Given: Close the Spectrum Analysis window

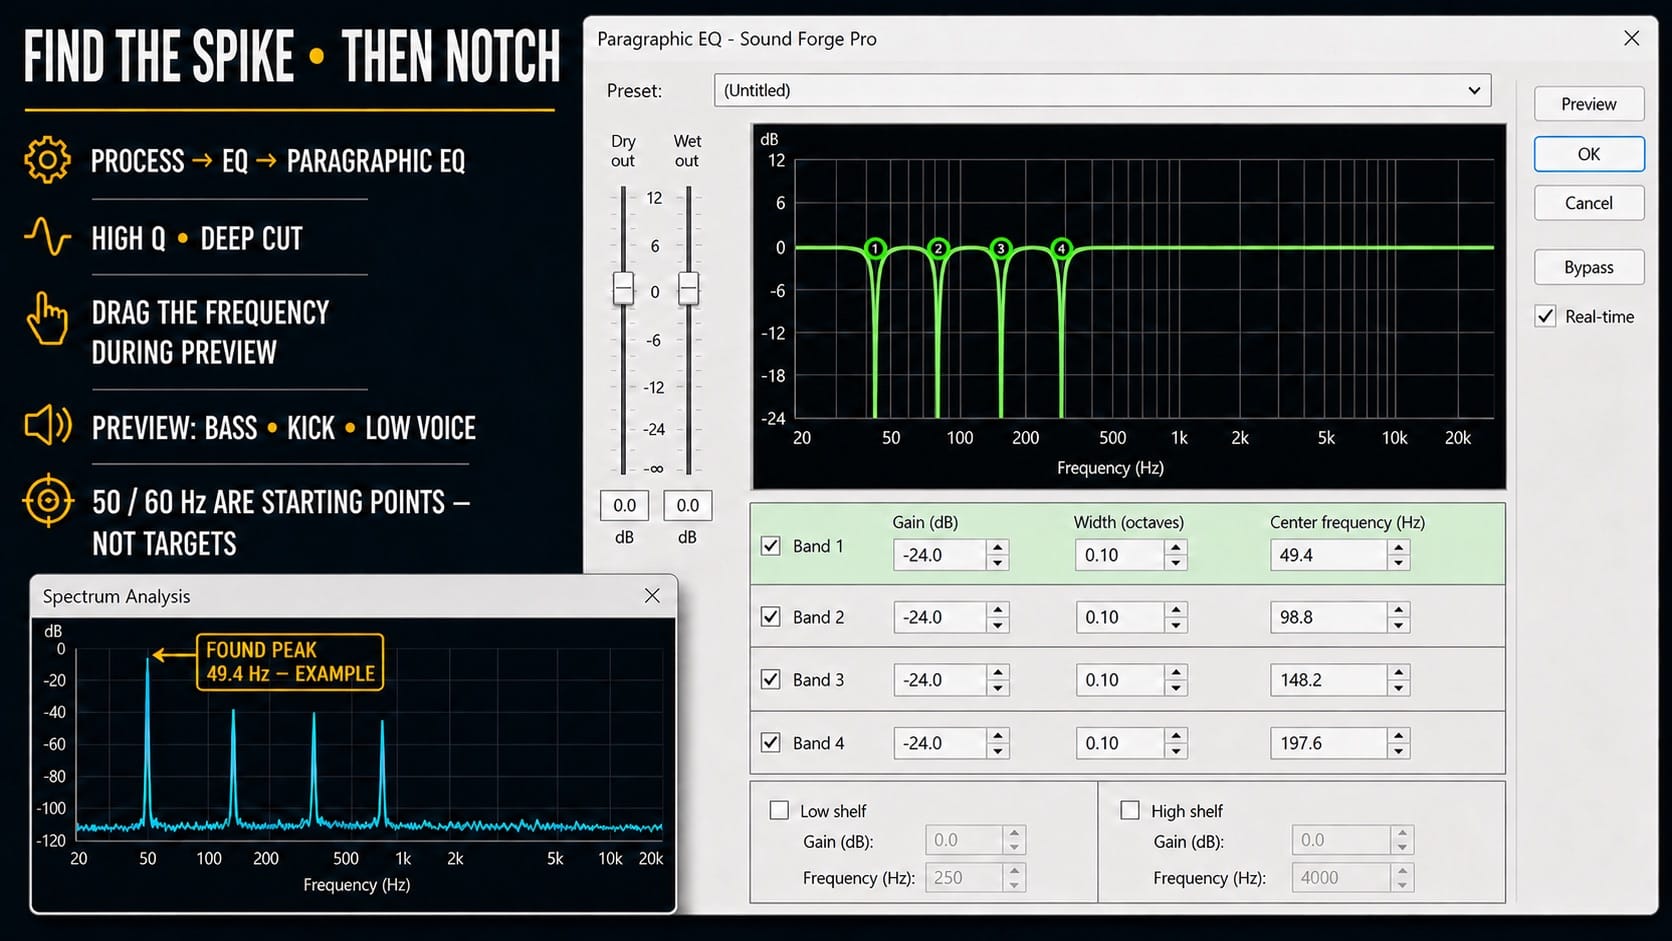Looking at the screenshot, I should (652, 596).
